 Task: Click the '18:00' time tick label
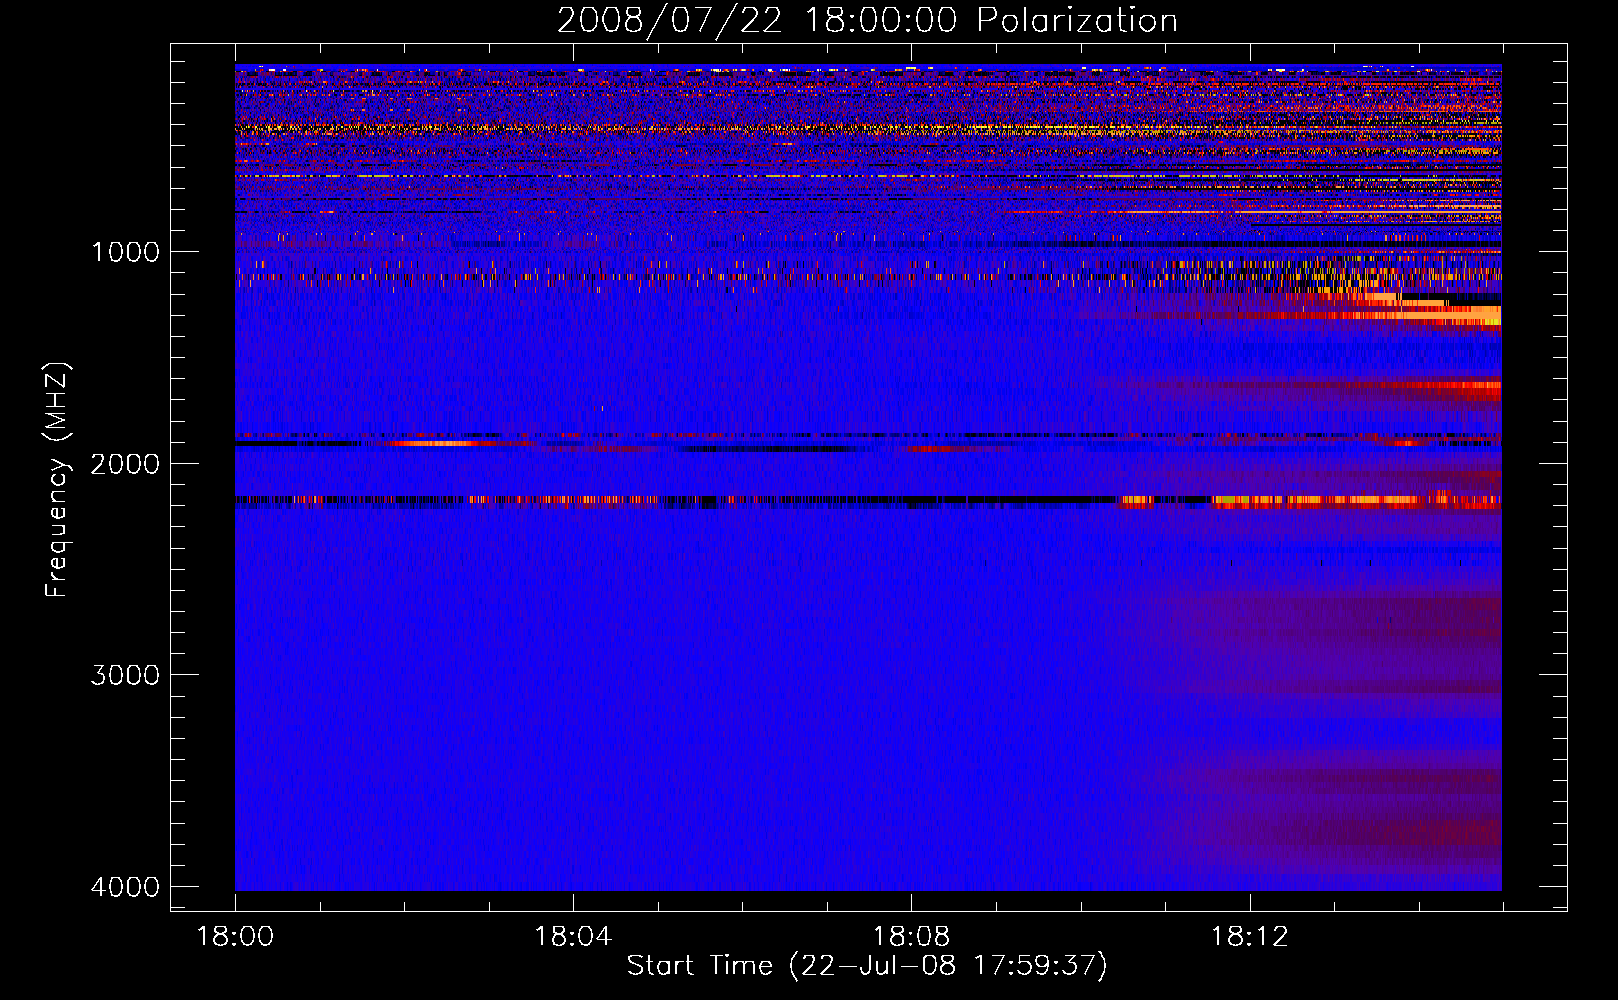pos(235,937)
